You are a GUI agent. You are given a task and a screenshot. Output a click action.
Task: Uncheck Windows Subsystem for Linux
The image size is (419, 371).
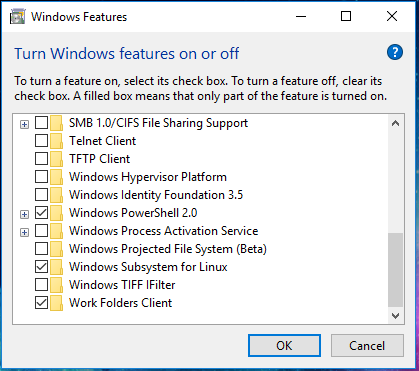[41, 267]
